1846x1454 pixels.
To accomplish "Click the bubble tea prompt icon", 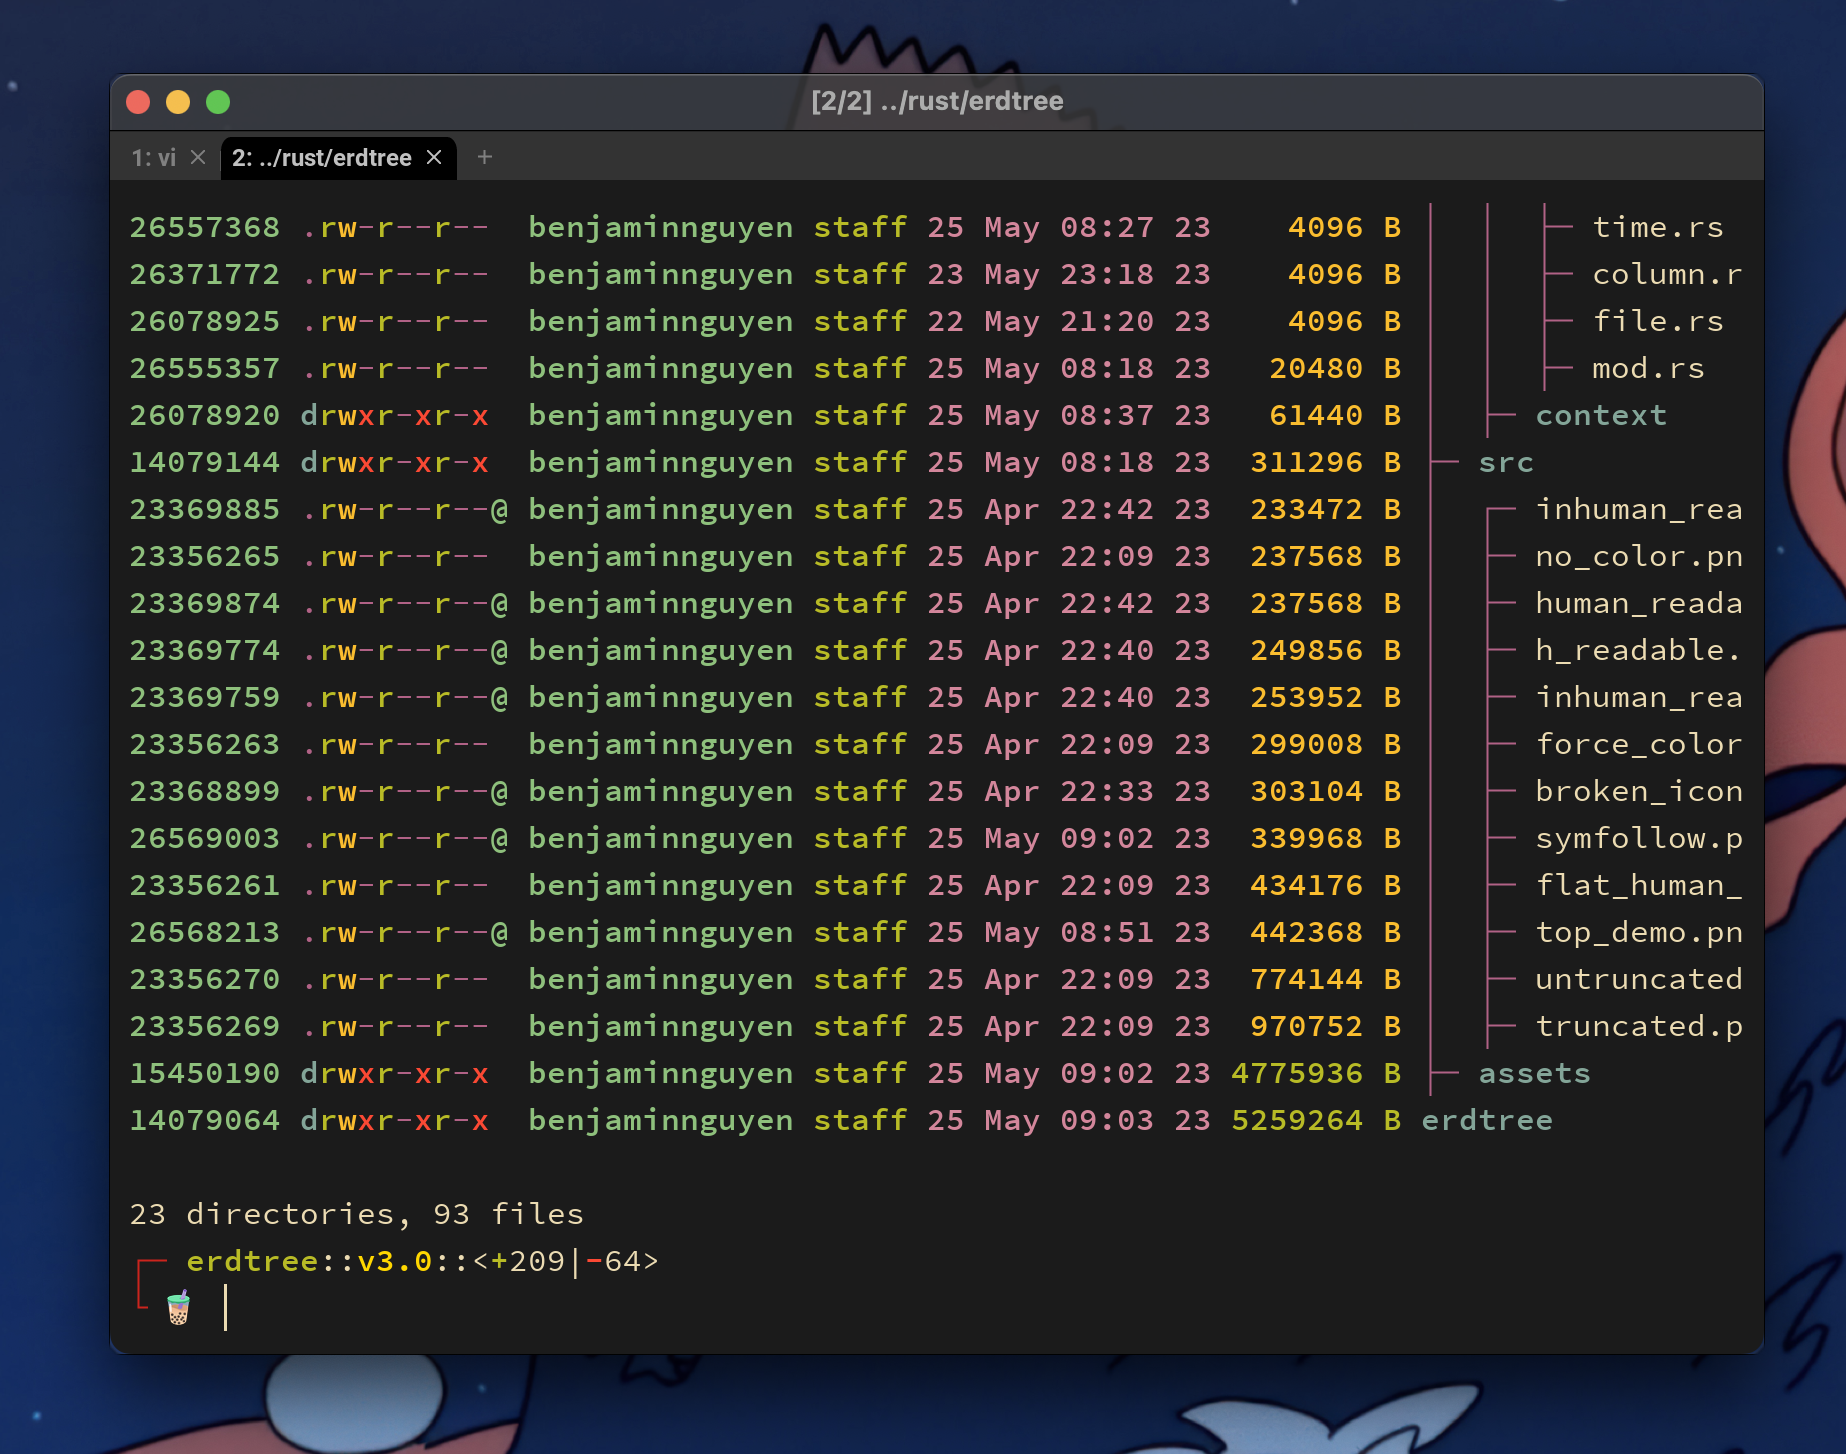I will pos(178,1308).
